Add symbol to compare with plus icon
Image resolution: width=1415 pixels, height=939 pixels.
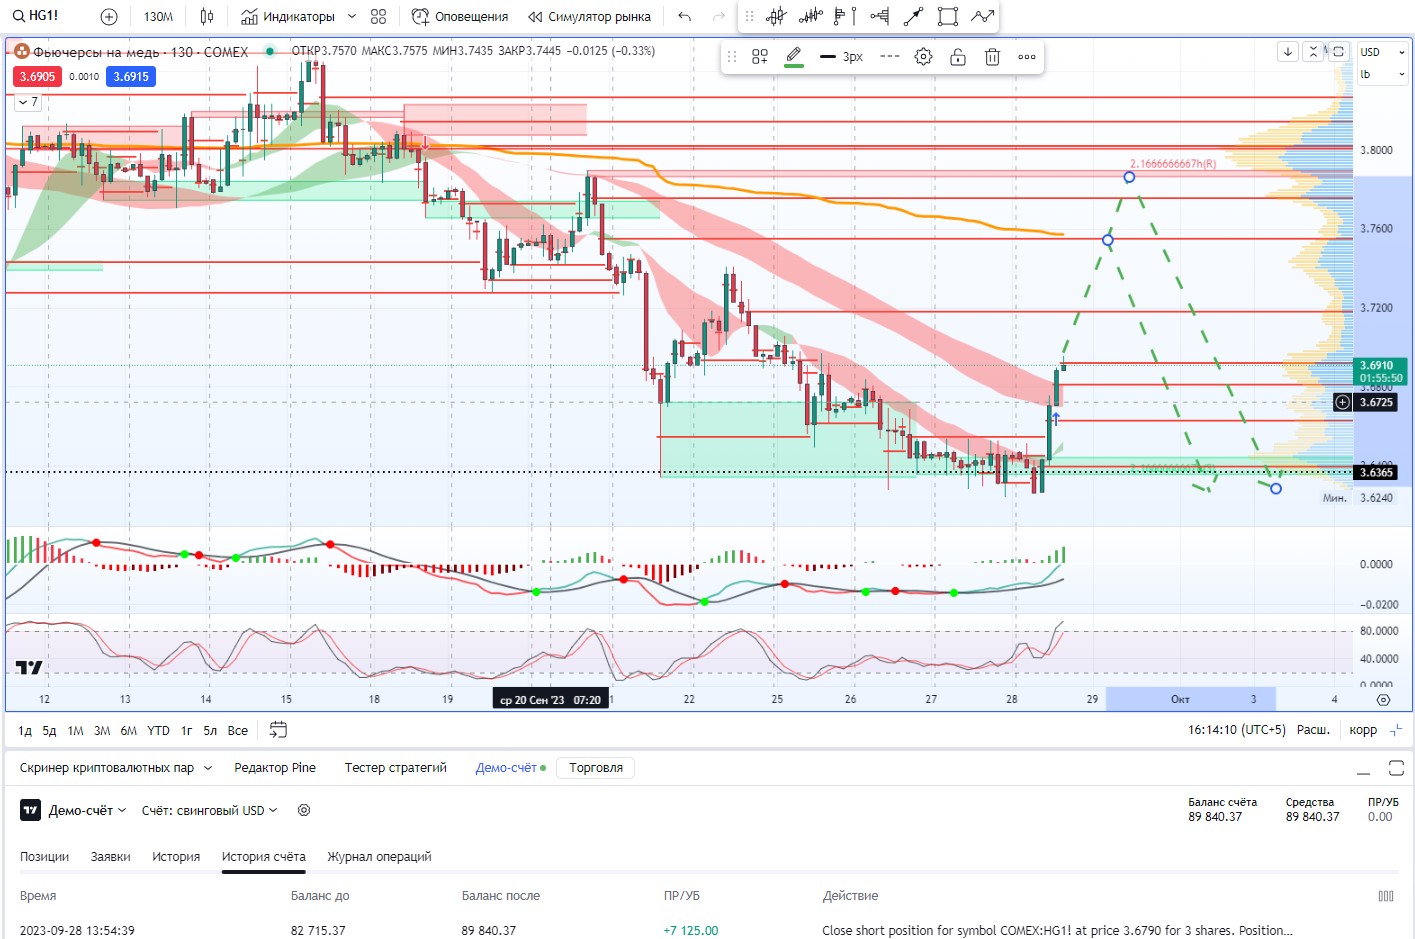tap(109, 16)
